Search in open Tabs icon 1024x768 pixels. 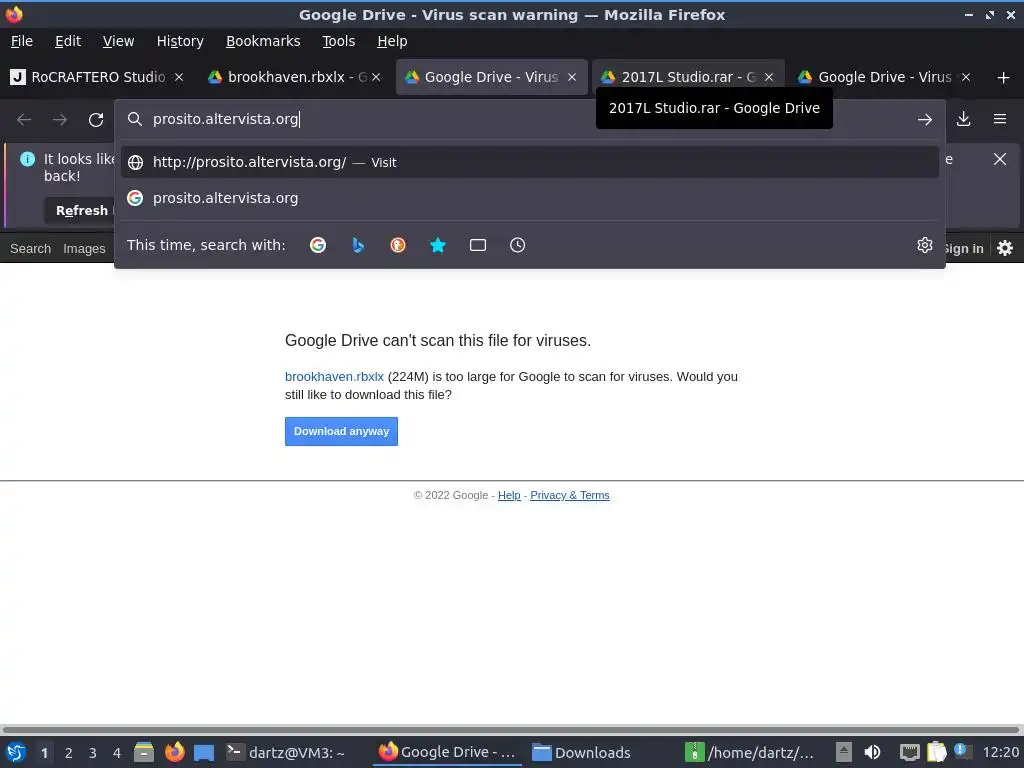478,245
